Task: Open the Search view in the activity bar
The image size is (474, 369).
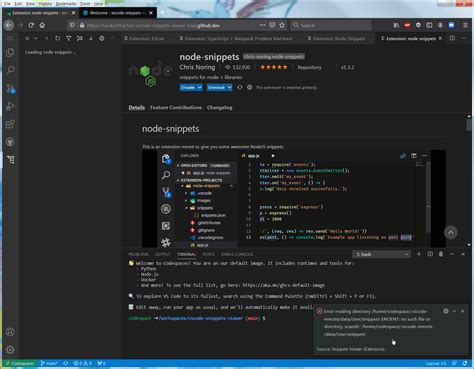Action: [10, 70]
